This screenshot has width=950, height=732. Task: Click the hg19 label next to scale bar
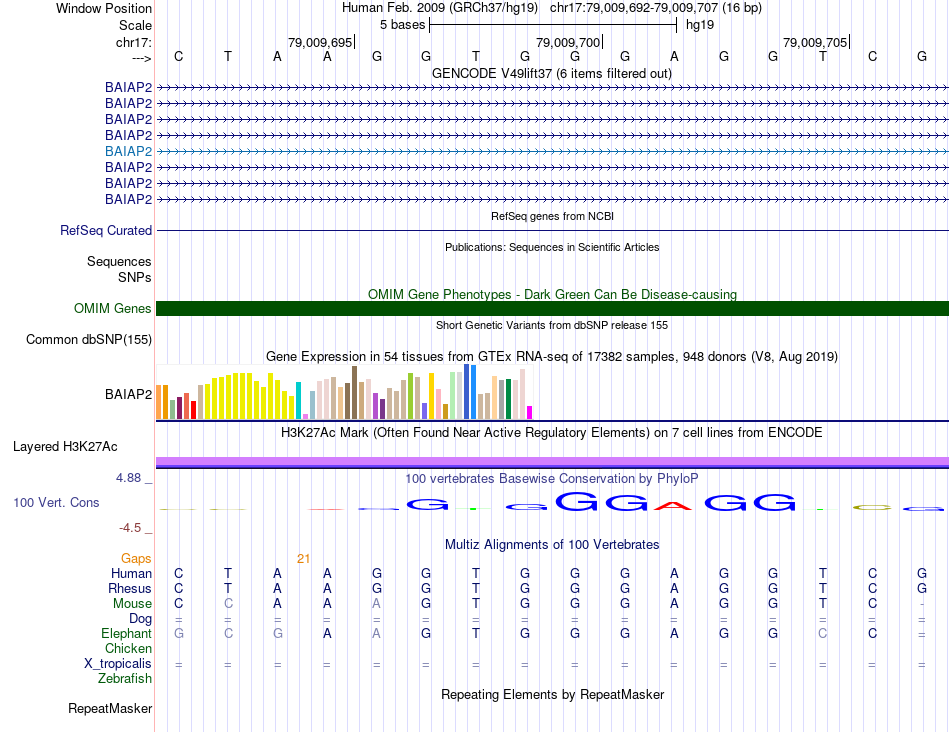[700, 25]
